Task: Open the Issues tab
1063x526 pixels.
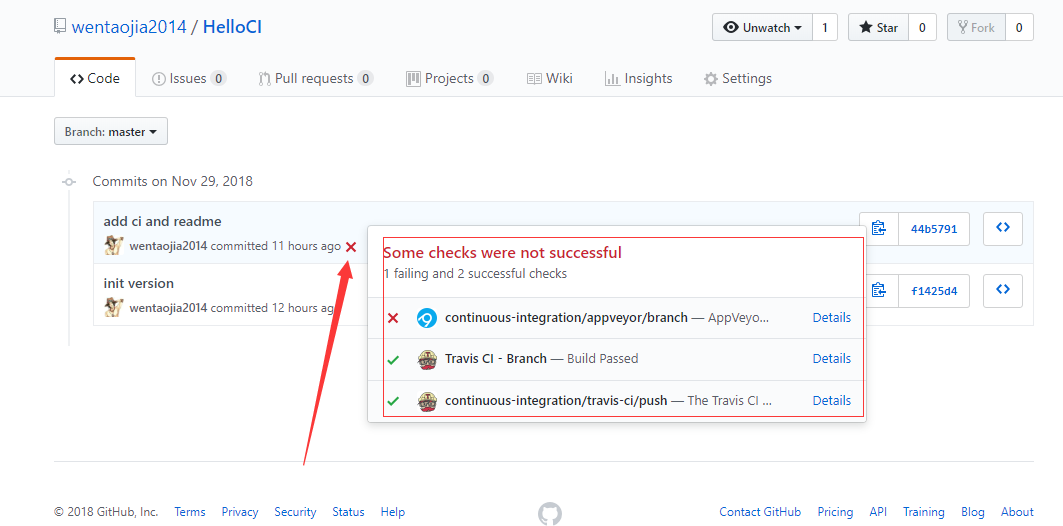Action: point(188,79)
